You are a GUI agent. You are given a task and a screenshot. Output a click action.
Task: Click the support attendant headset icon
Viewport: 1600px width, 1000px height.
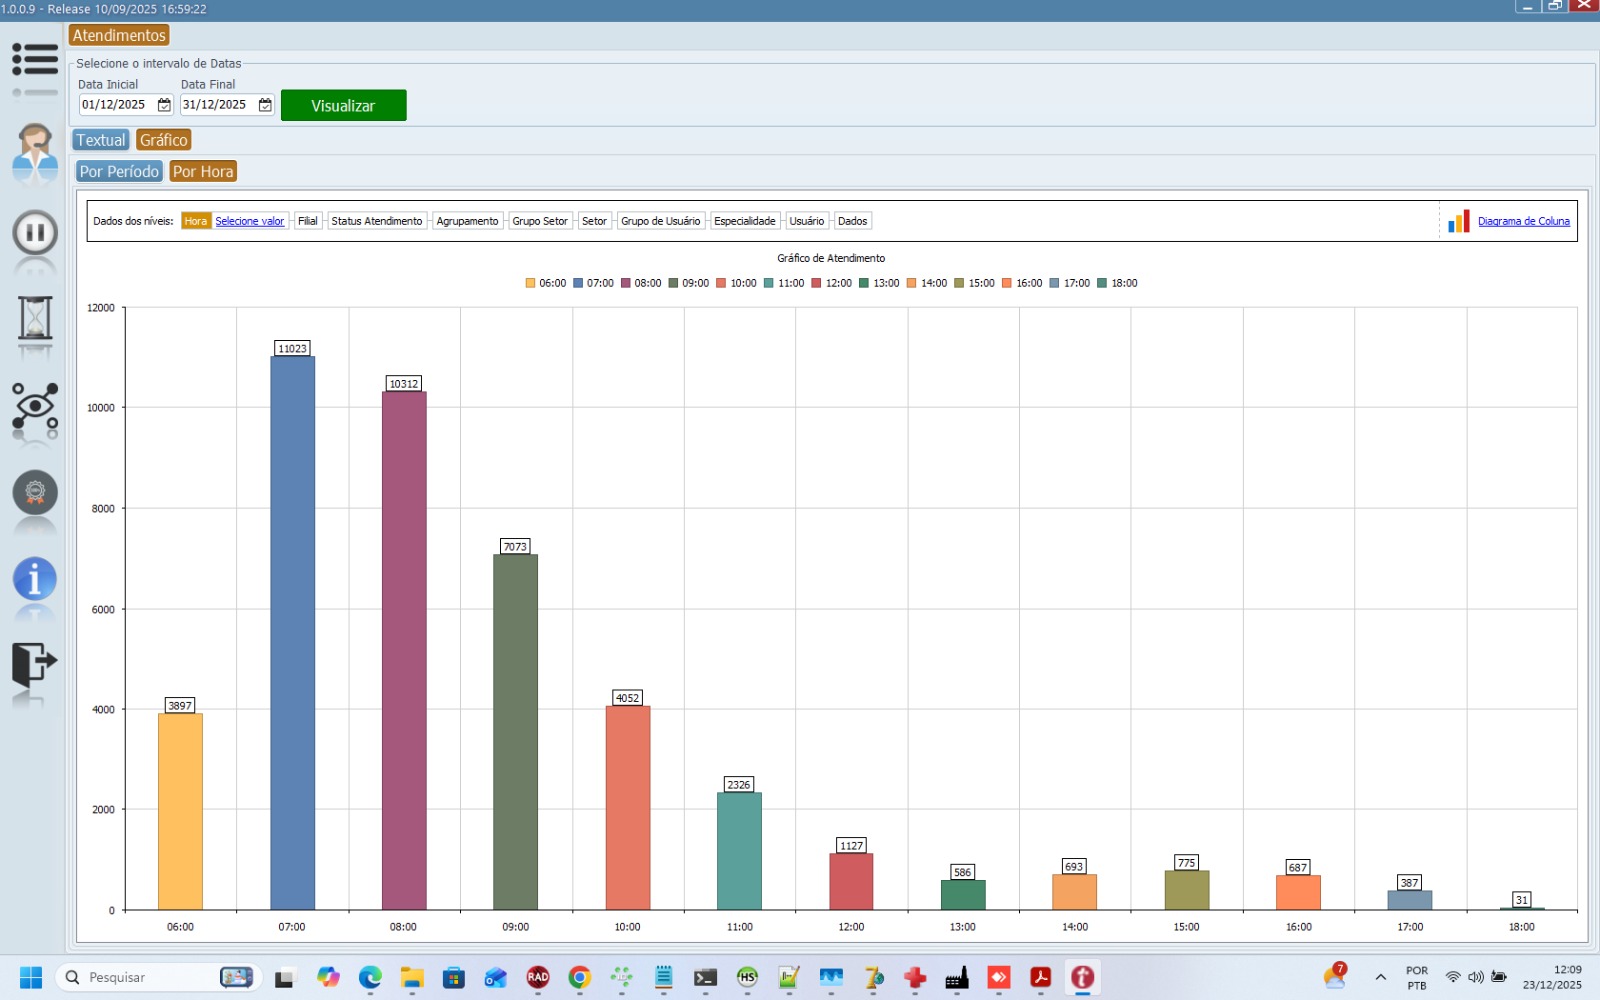35,149
